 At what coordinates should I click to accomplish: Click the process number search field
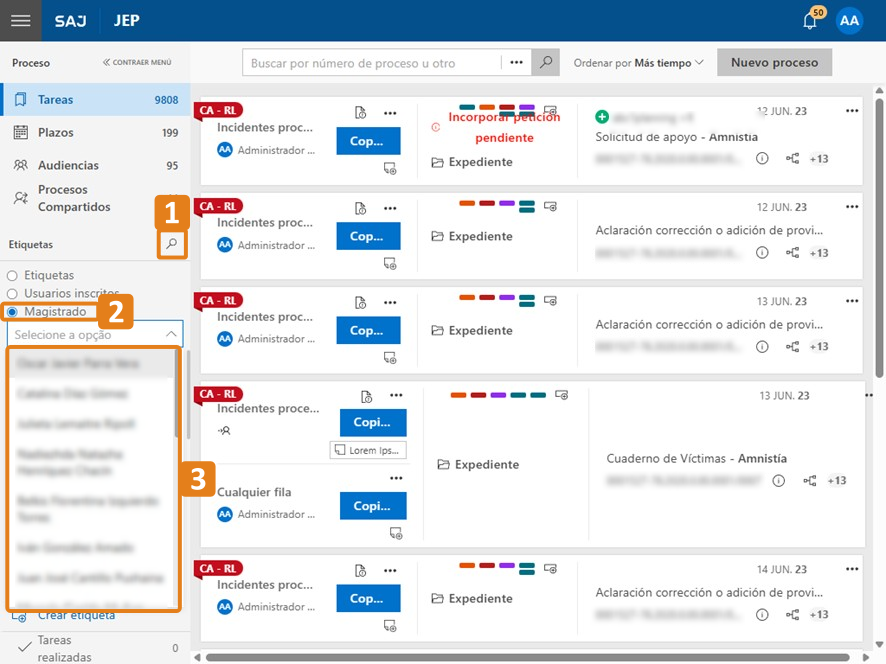[370, 63]
